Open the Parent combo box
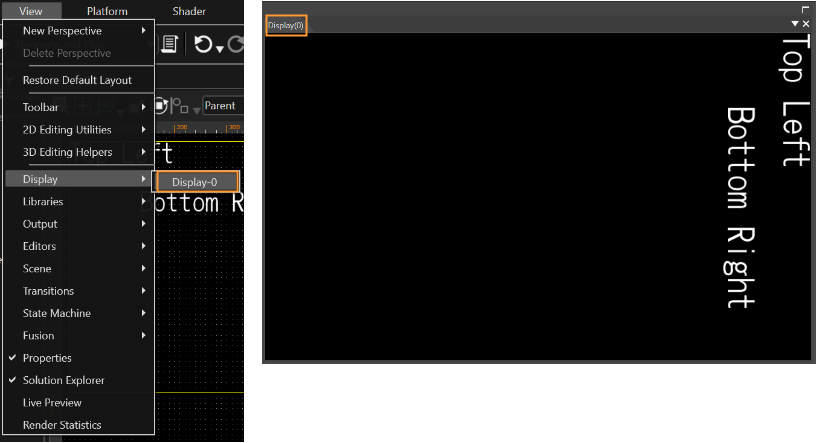The width and height of the screenshot is (817, 443). 223,106
